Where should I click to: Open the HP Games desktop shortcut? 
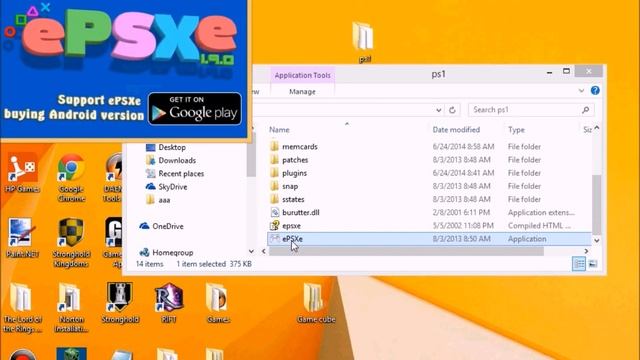click(22, 173)
